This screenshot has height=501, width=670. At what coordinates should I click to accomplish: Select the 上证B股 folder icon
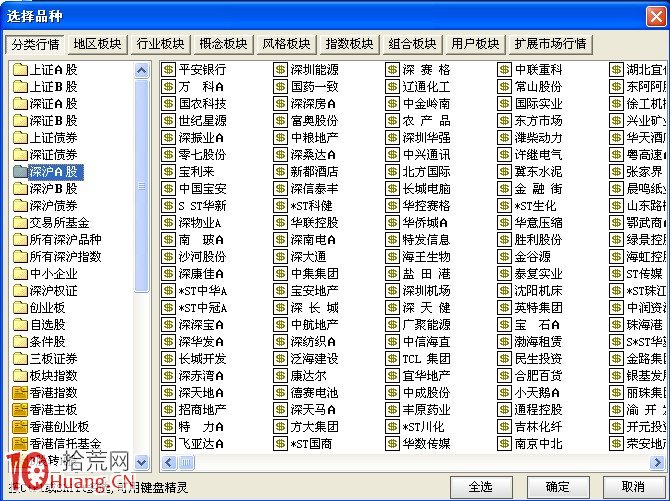20,87
